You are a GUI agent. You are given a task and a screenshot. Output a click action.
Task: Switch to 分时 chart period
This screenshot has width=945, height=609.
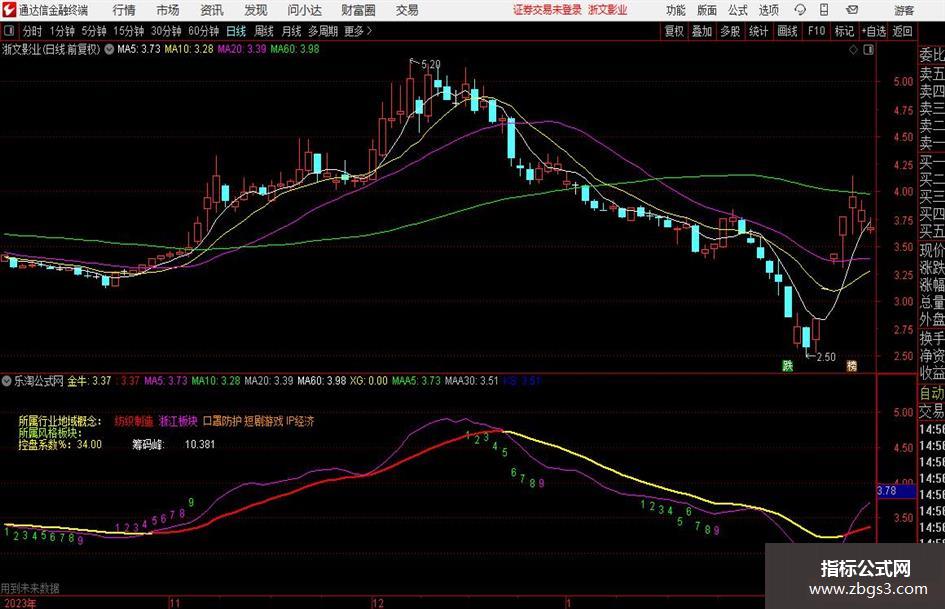click(x=33, y=31)
